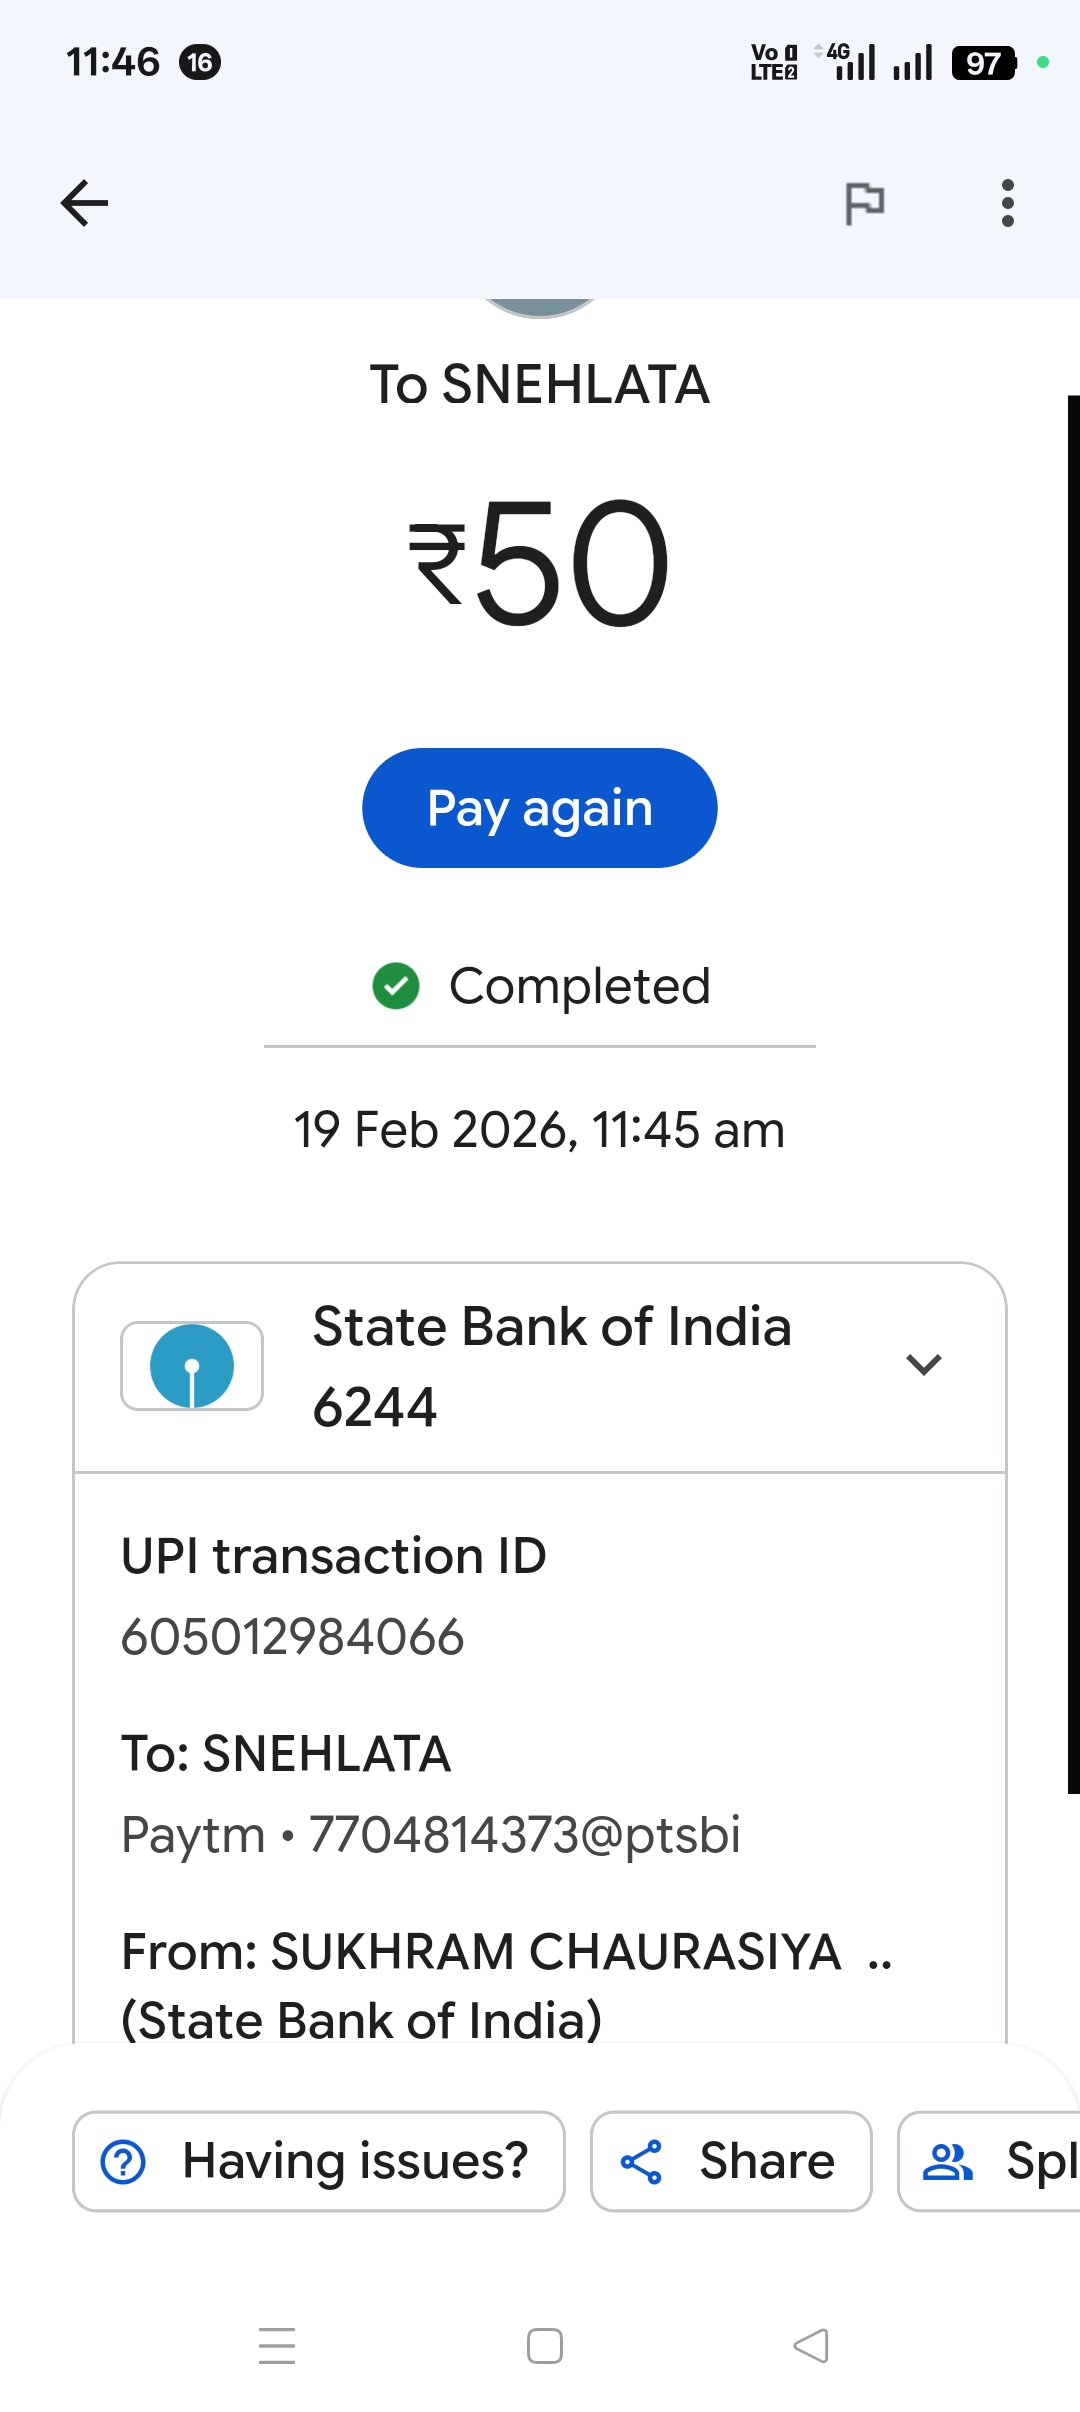
Task: Tap the Share button
Action: [730, 2161]
